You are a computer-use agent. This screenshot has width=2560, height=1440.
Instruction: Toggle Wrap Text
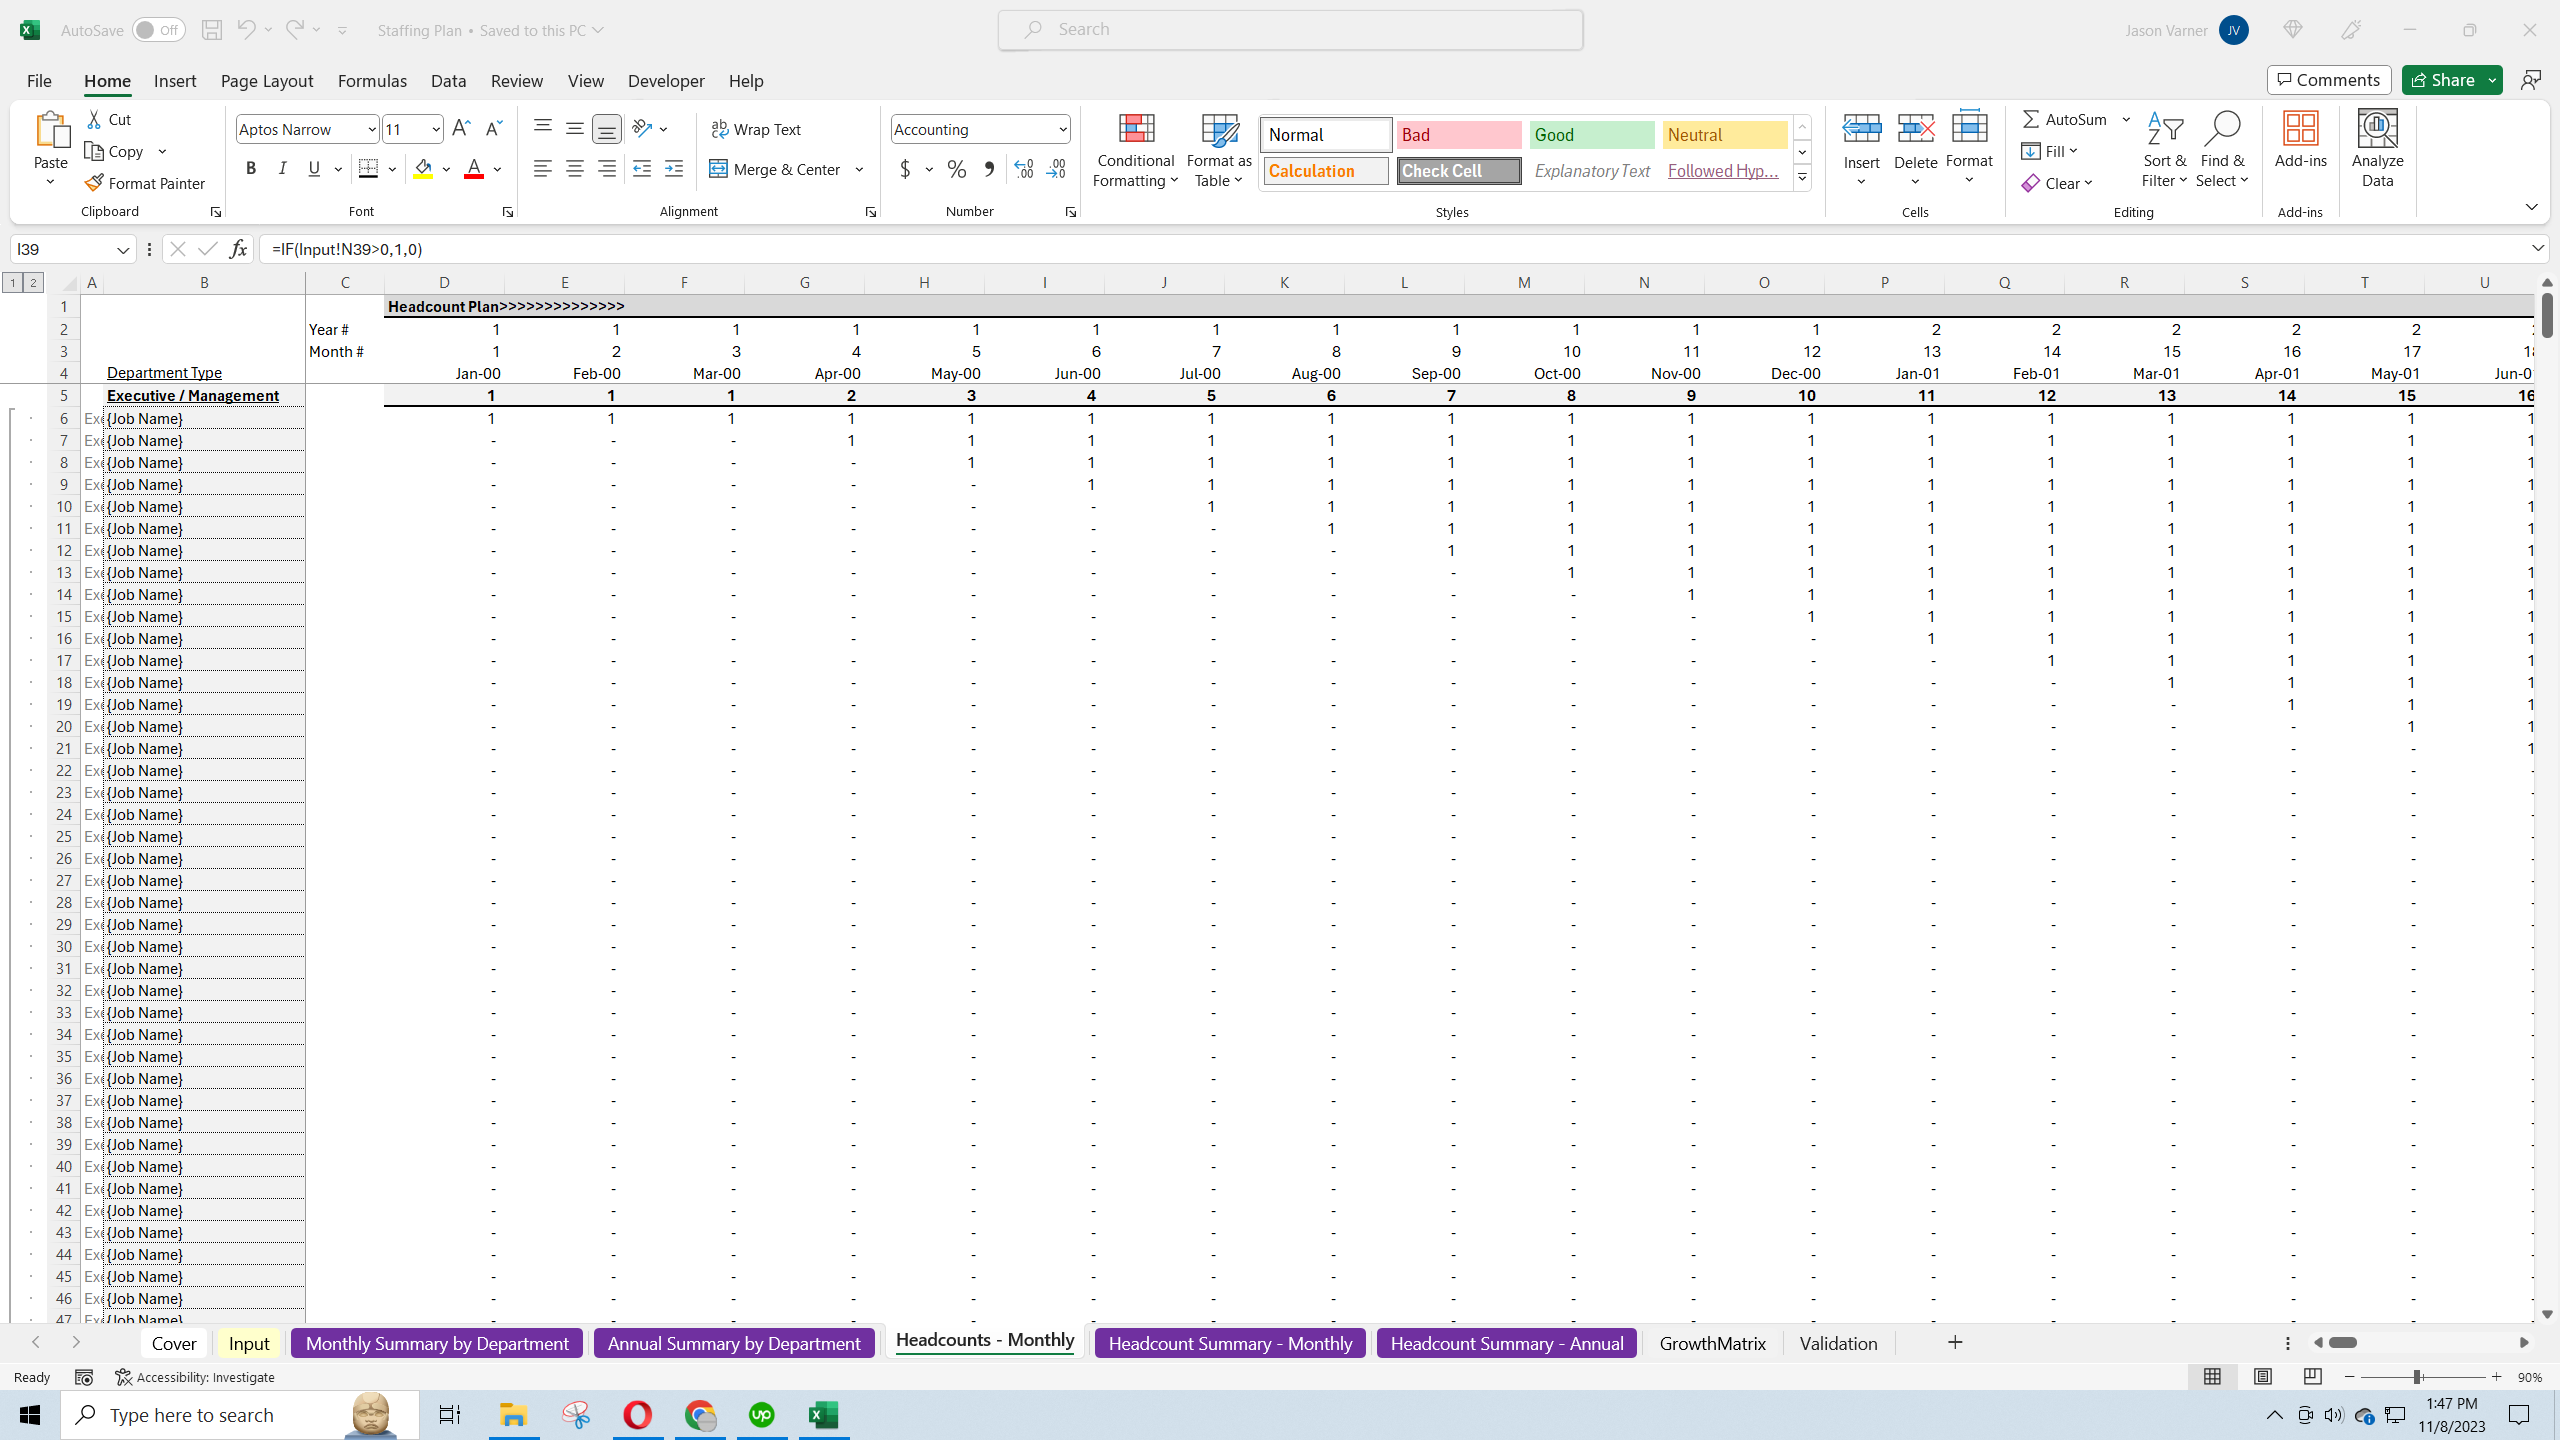click(x=756, y=129)
